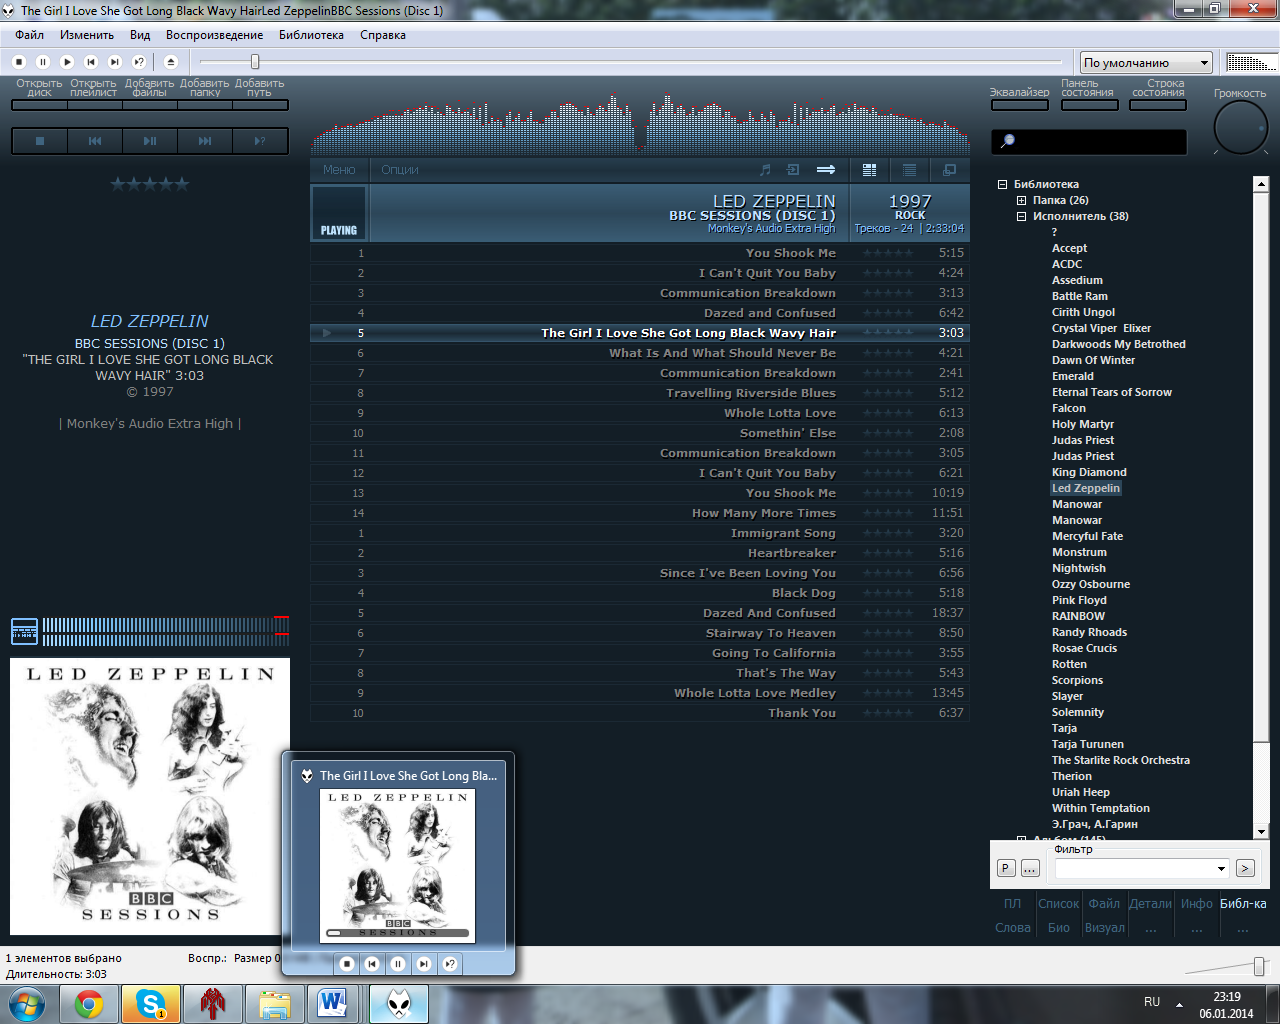Click random playback in the dark transport panel
The height and width of the screenshot is (1024, 1280).
pos(260,141)
